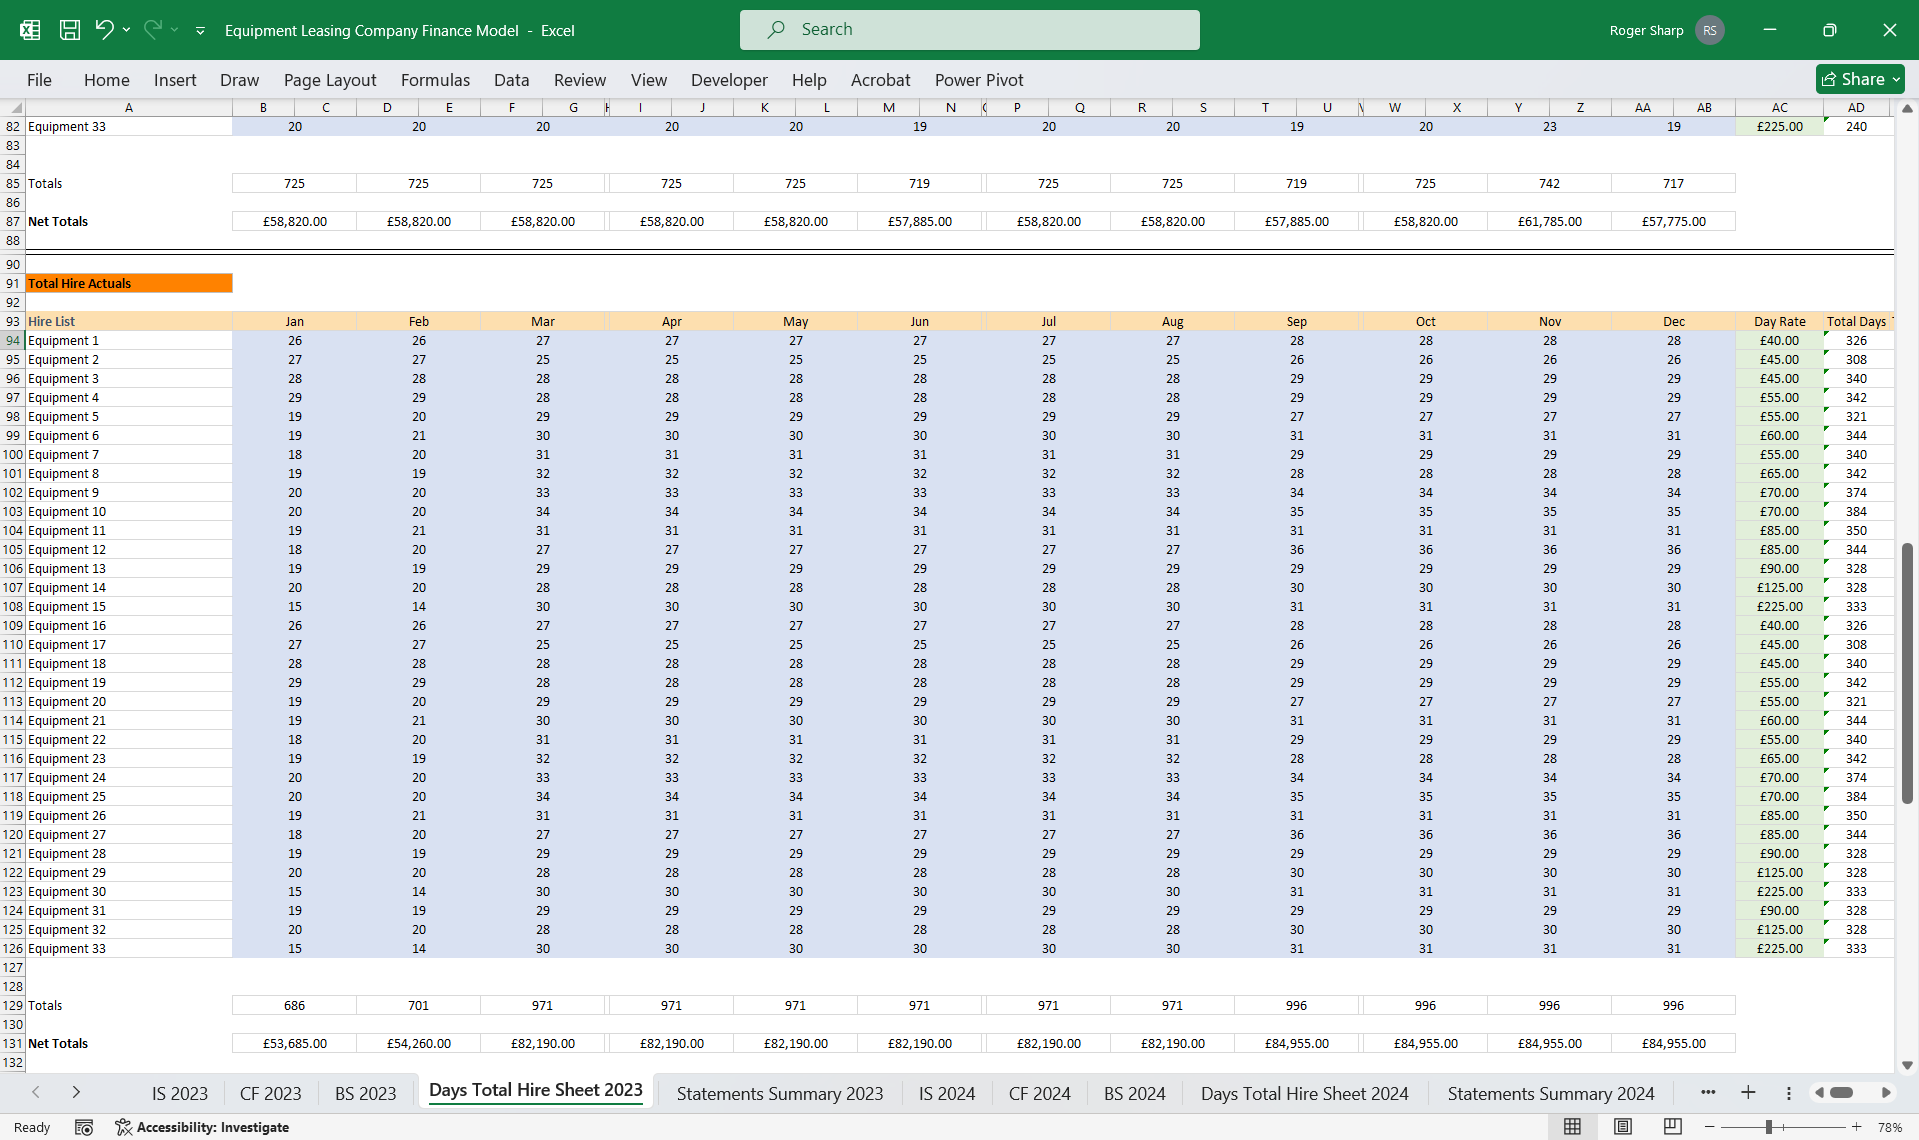Open the Undo history dropdown arrow
This screenshot has height=1140, width=1919.
point(126,30)
